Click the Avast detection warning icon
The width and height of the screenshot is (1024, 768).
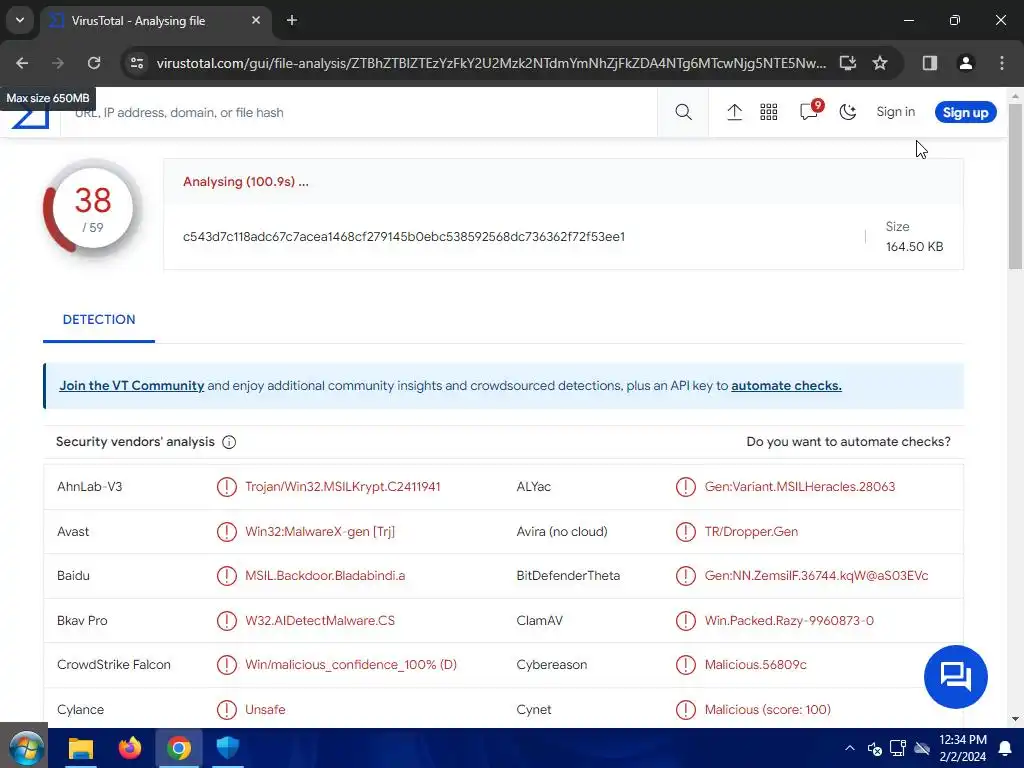pos(227,532)
